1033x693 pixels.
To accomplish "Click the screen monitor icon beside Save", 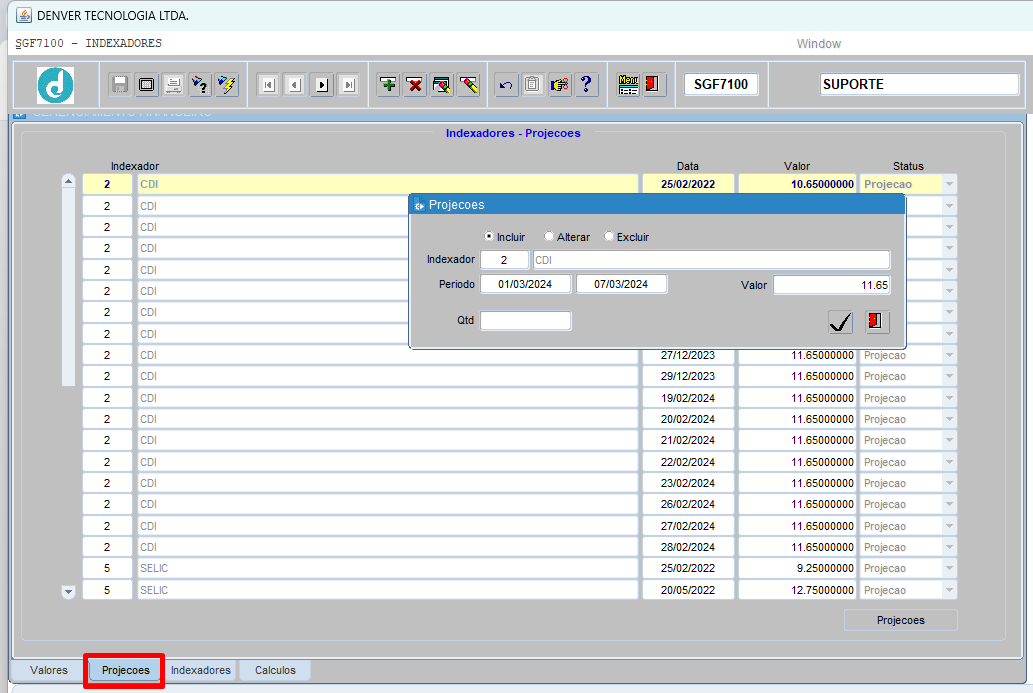I will pos(147,85).
